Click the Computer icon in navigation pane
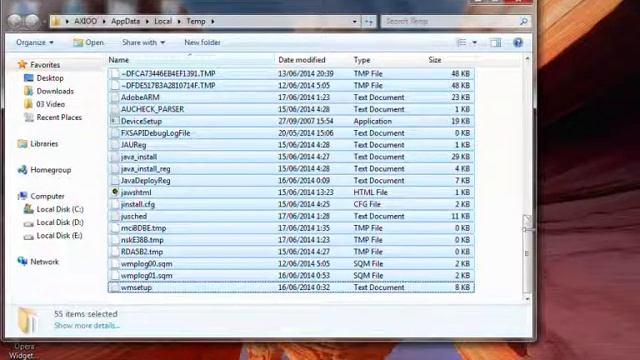Screen dimensions: 640x360 (22, 196)
